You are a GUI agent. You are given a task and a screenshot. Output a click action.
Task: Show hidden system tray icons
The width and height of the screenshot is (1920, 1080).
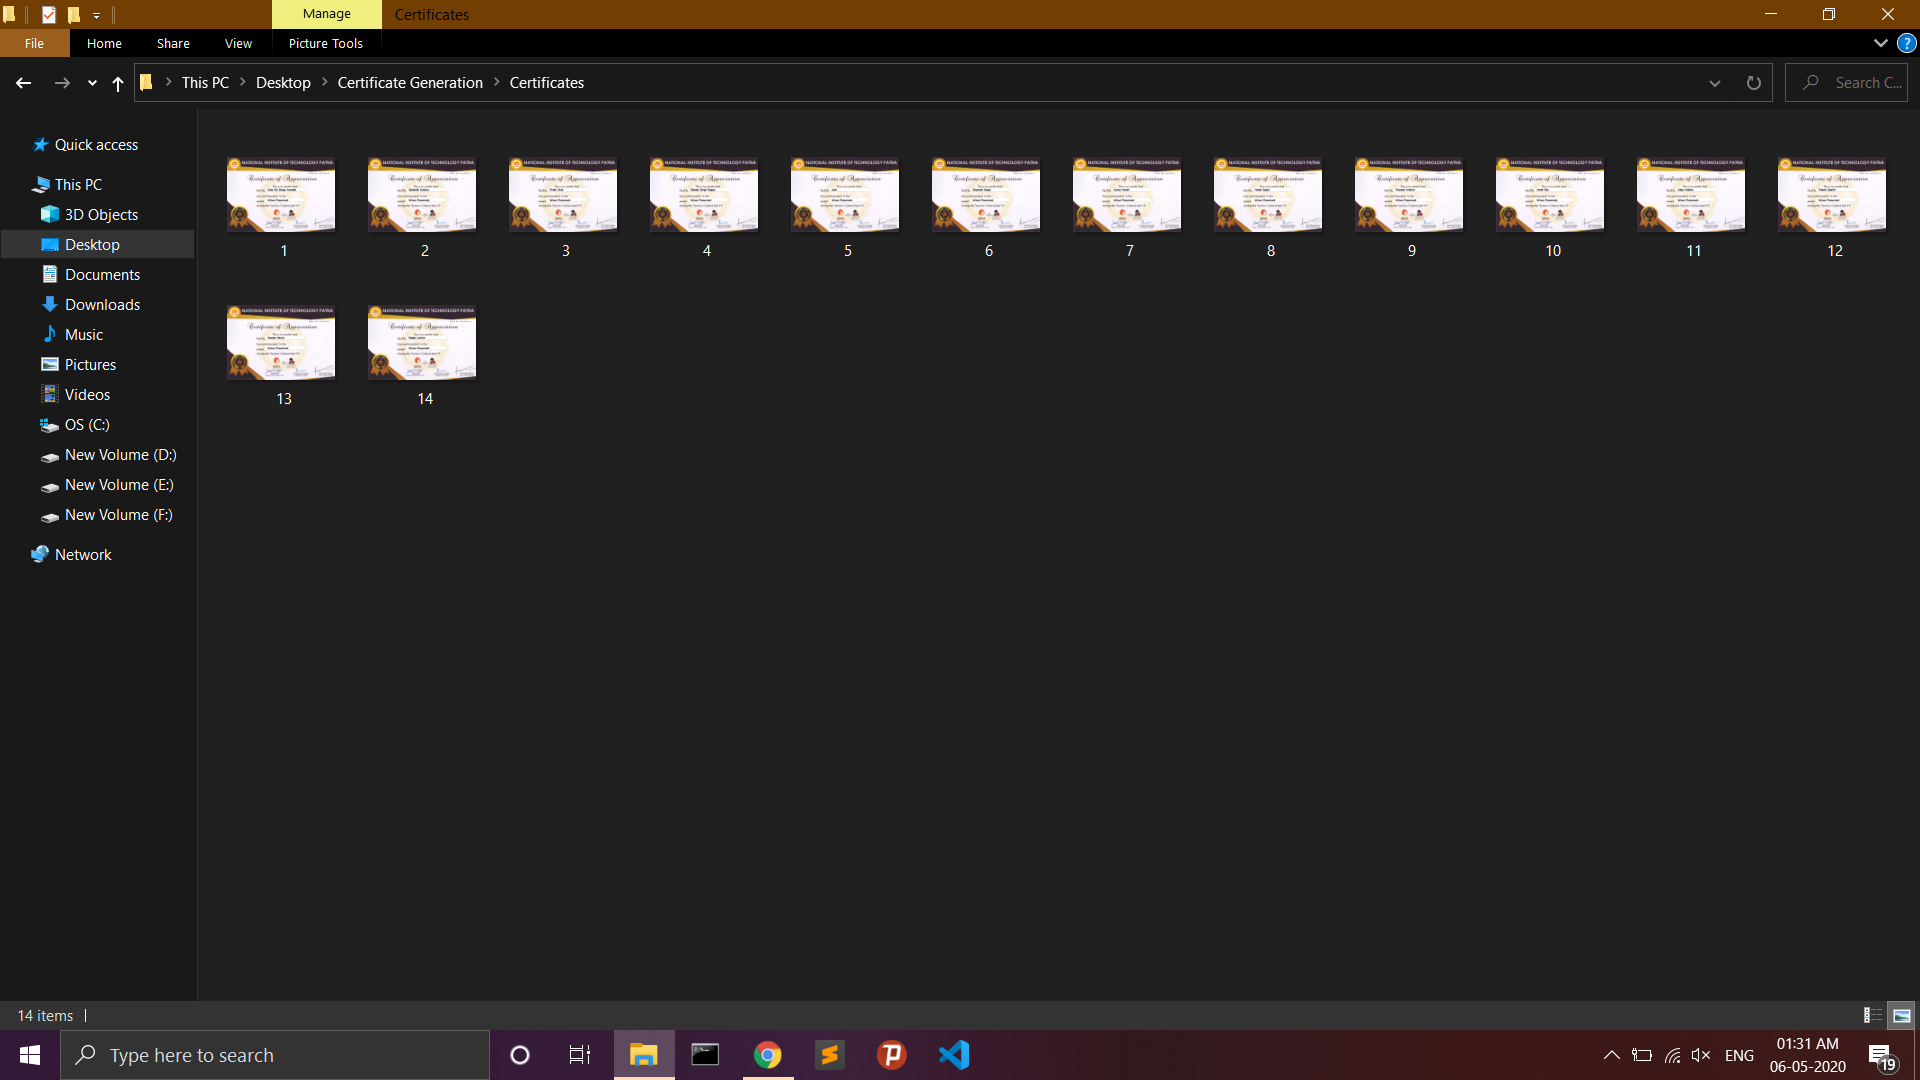click(x=1611, y=1055)
